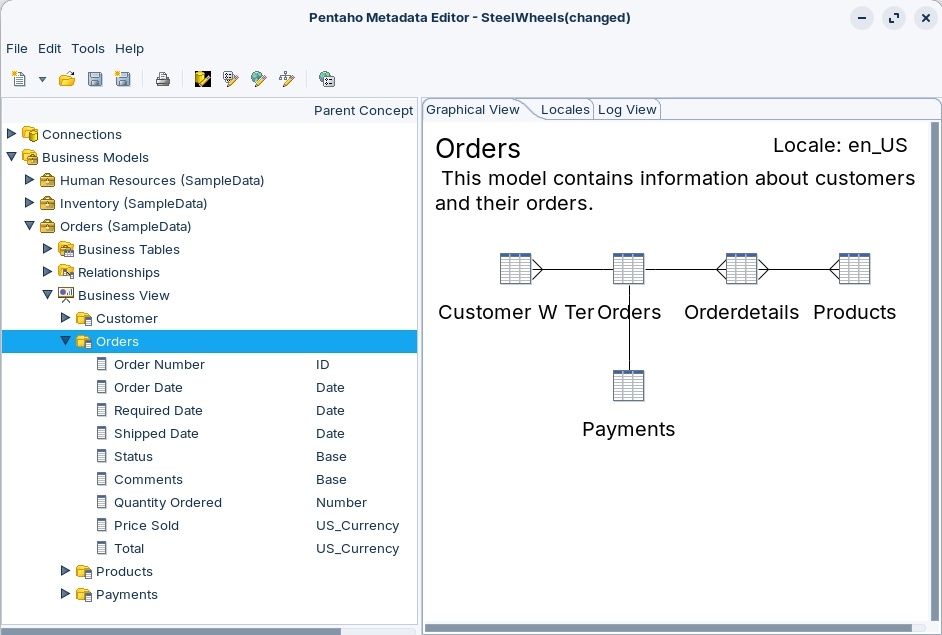Open the dropdown arrow beside New icon
Viewport: 942px width, 635px height.
[x=42, y=79]
